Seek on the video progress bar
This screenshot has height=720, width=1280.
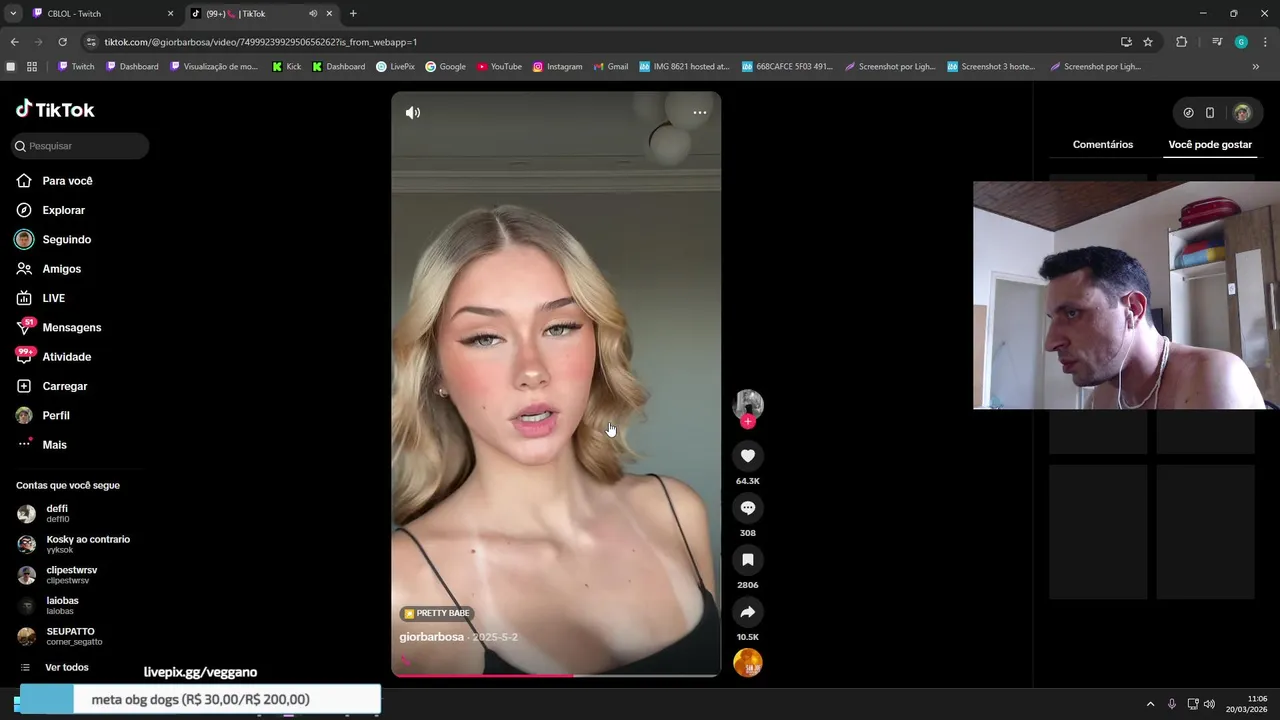(x=556, y=675)
